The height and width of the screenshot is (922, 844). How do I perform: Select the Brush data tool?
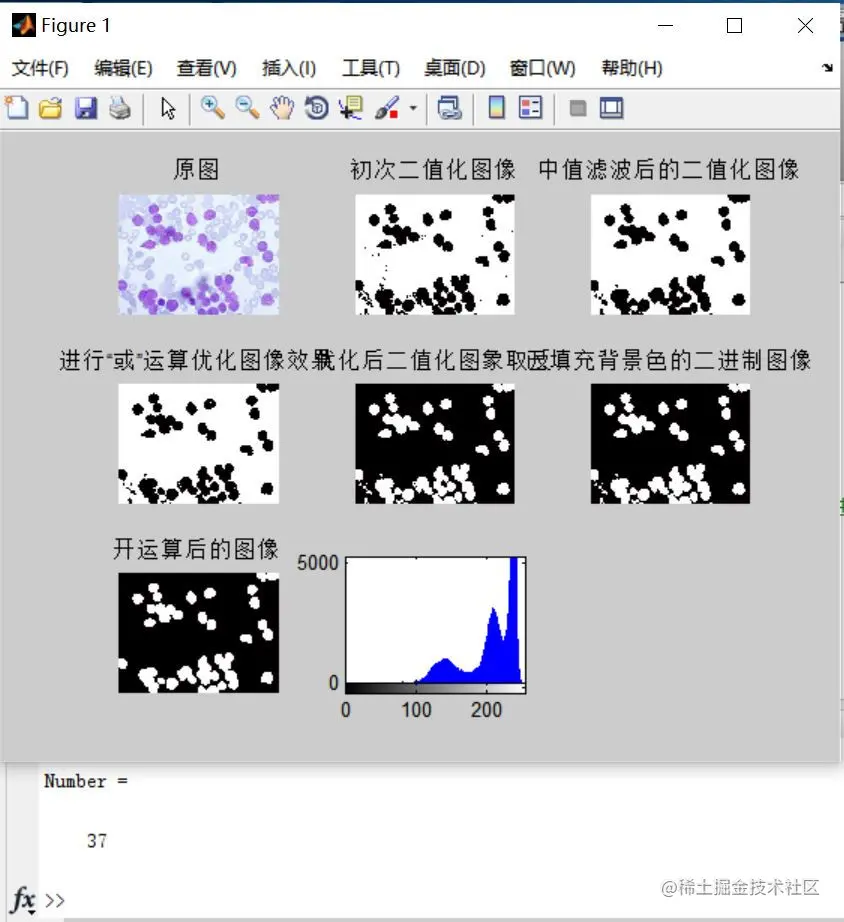point(387,108)
